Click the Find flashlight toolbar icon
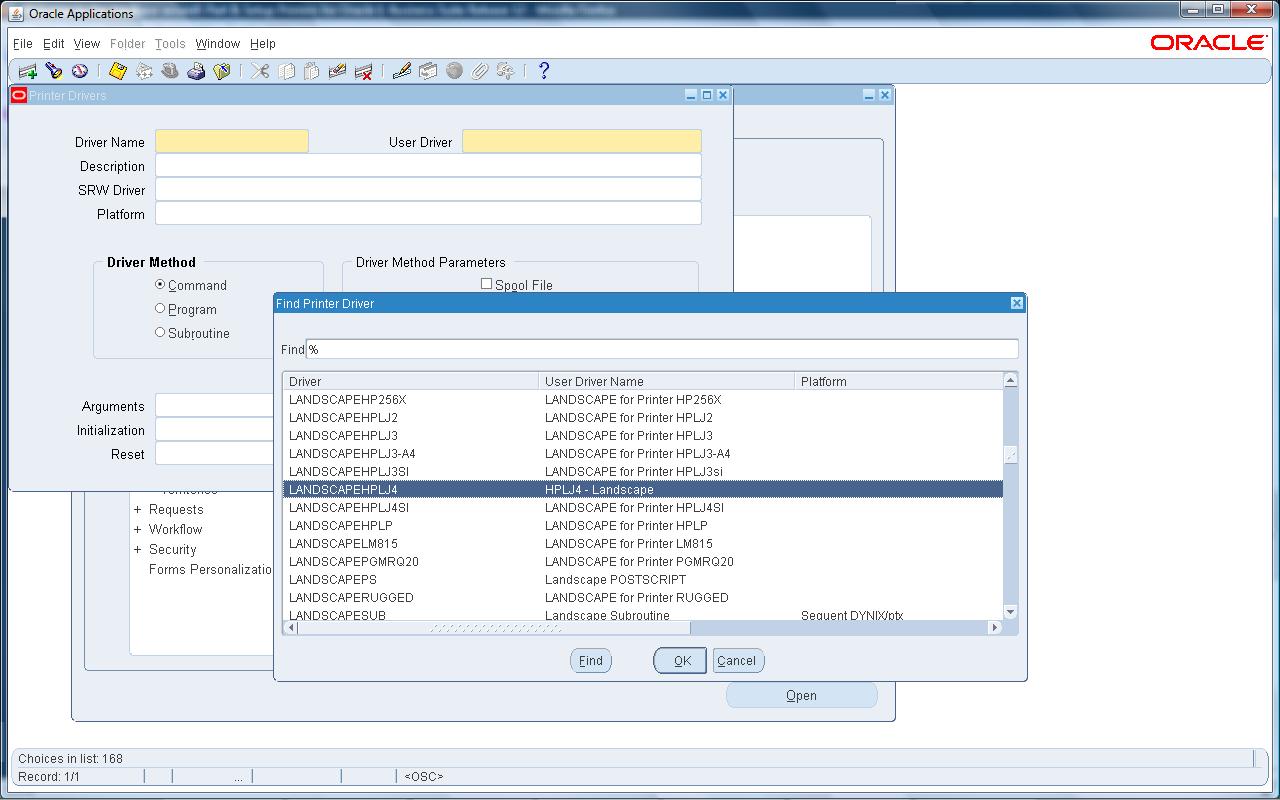Screen dimensions: 1280x800 point(54,71)
